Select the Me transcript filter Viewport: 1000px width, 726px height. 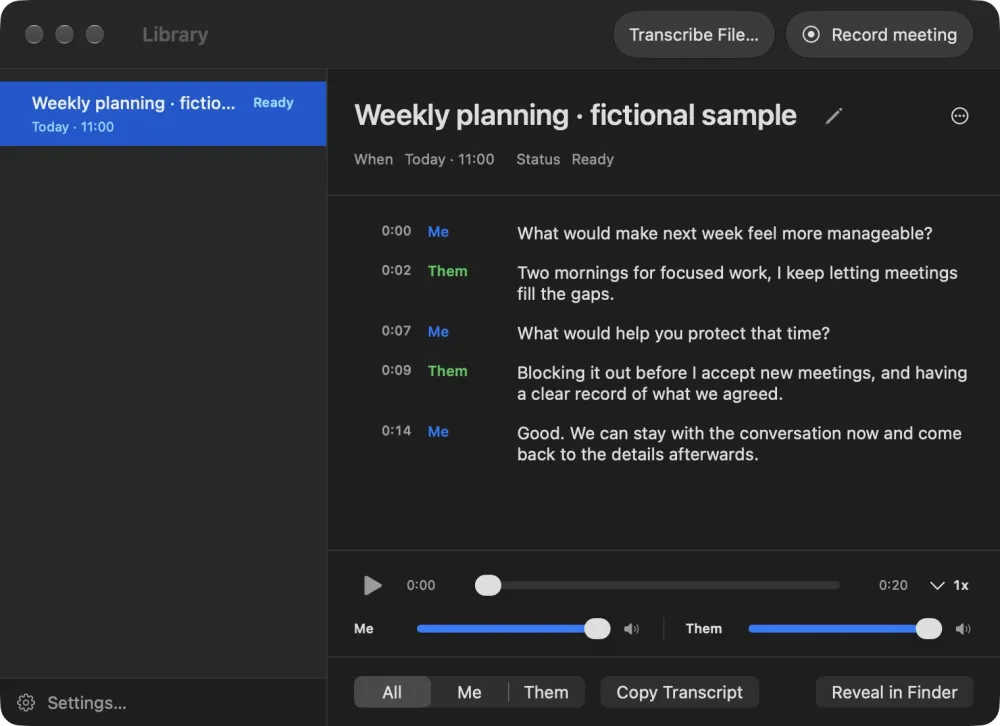pos(469,692)
